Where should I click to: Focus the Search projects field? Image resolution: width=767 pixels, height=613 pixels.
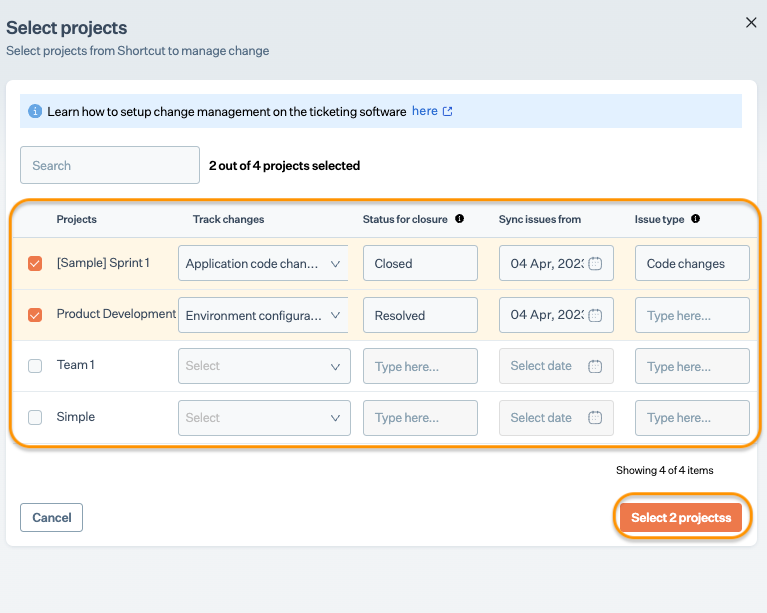point(110,165)
